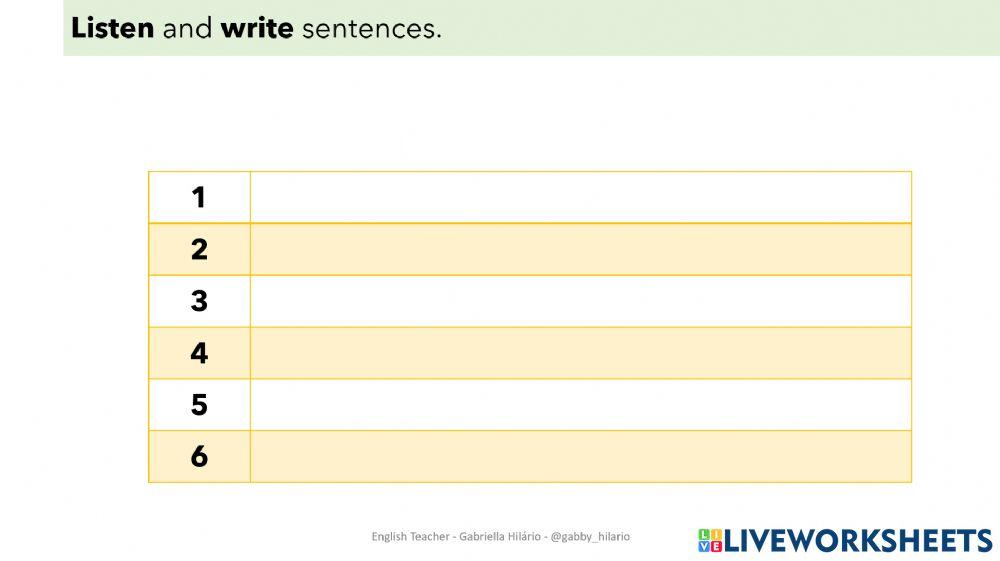The height and width of the screenshot is (561, 1000).
Task: Select the number 2 cell
Action: (x=199, y=249)
